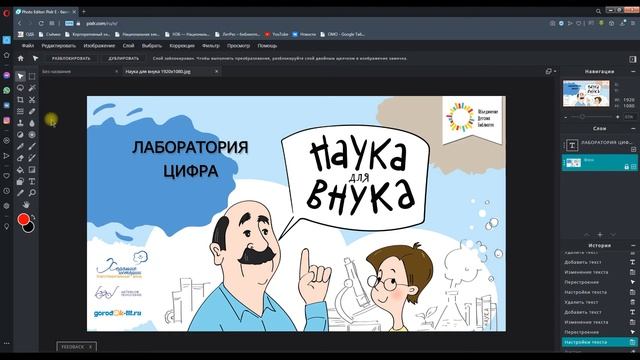The image size is (640, 360).
Task: Open Instagram in Opera sidebar
Action: (x=7, y=120)
